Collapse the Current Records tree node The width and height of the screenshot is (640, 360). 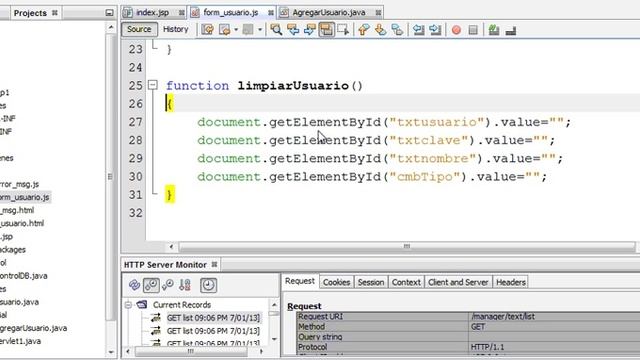point(128,304)
